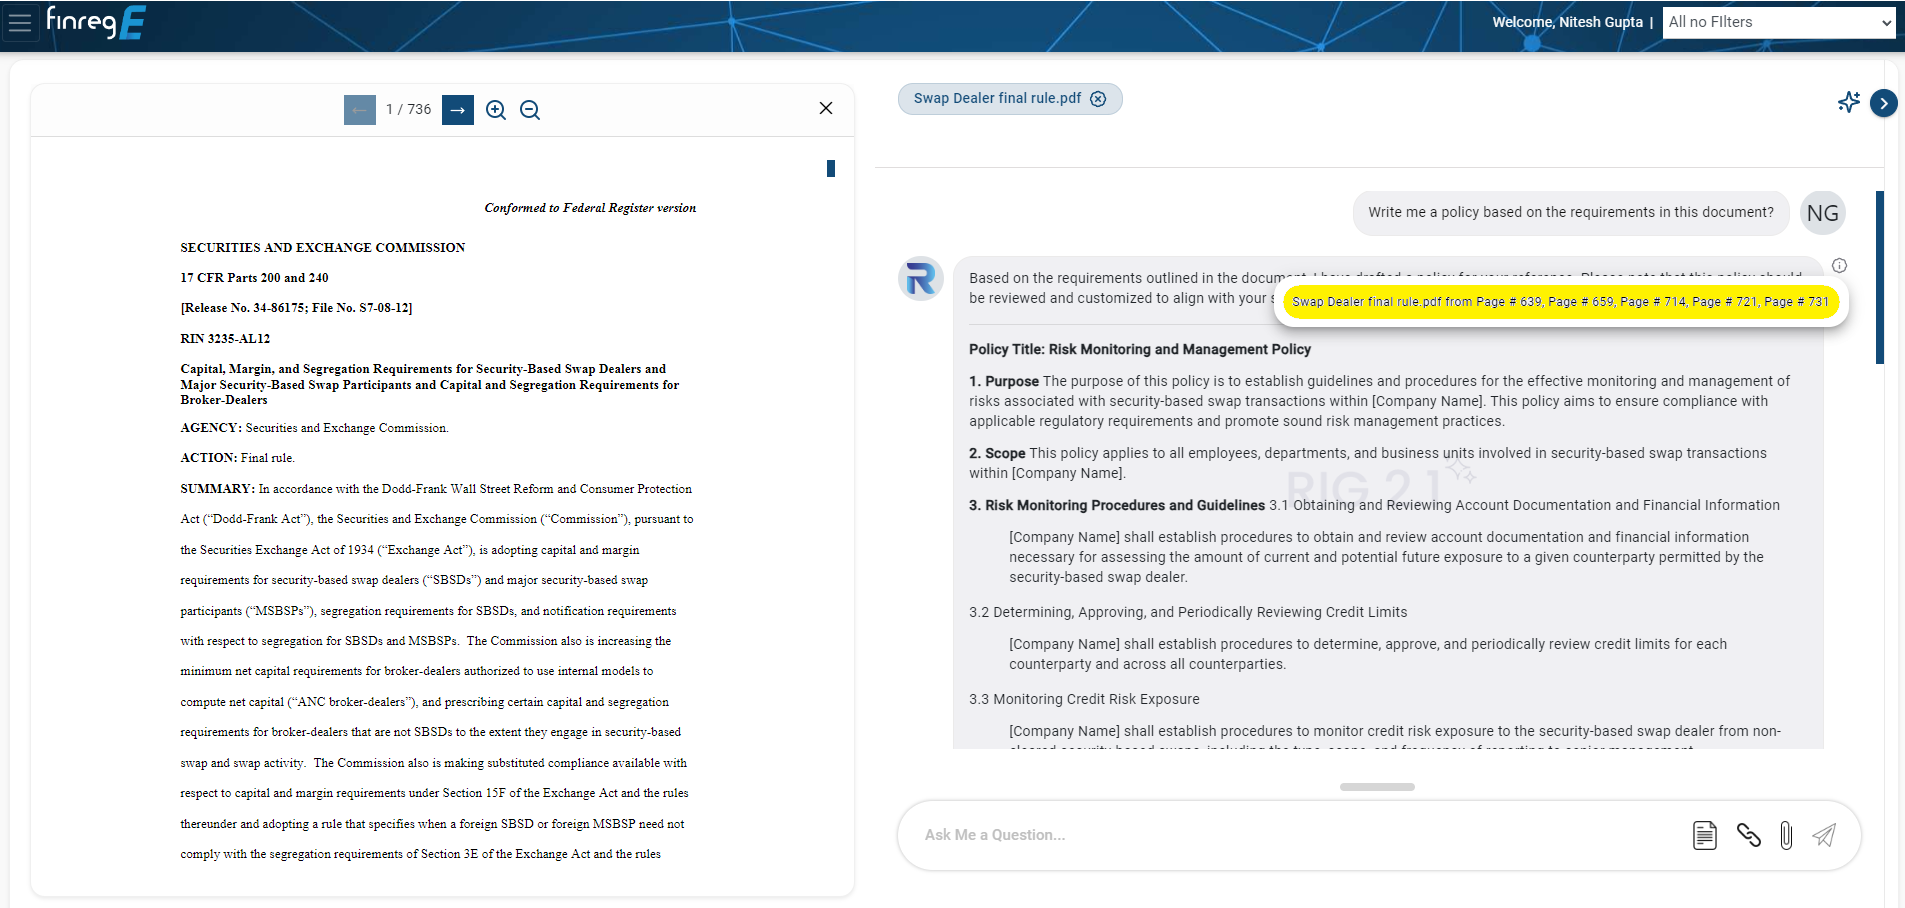
Task: Open the hamburger menu
Action: 20,22
